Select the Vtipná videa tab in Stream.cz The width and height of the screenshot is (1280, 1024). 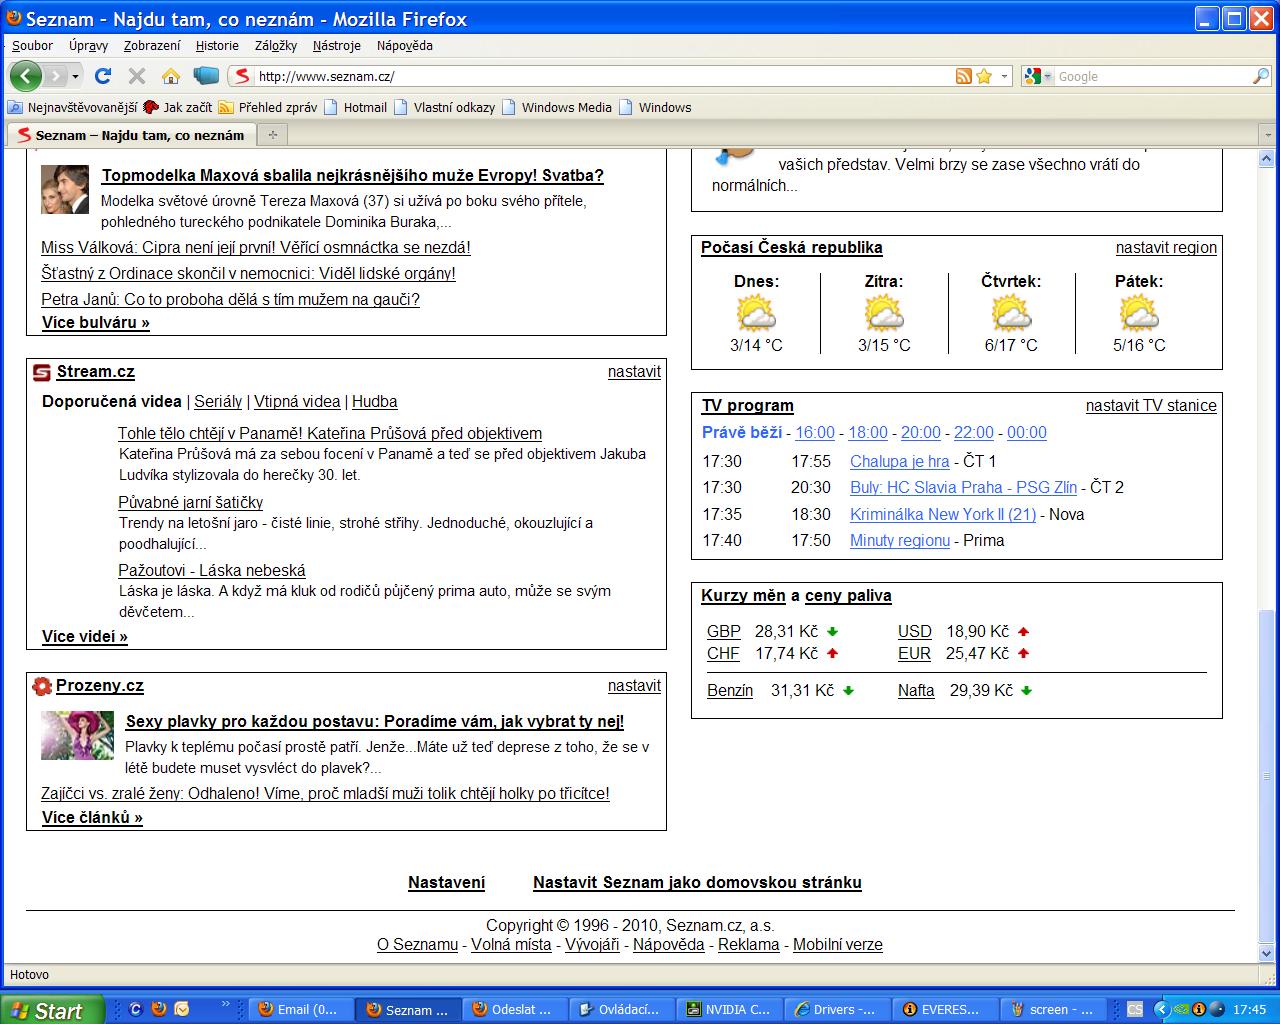click(x=297, y=401)
